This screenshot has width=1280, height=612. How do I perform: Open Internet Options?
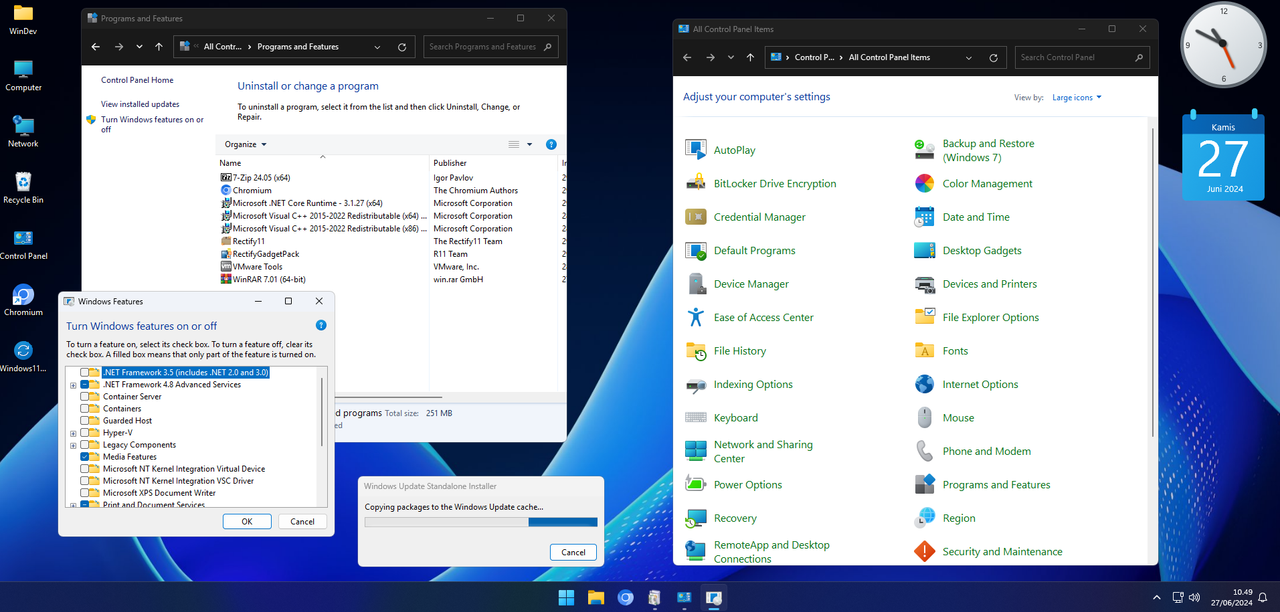pos(967,384)
